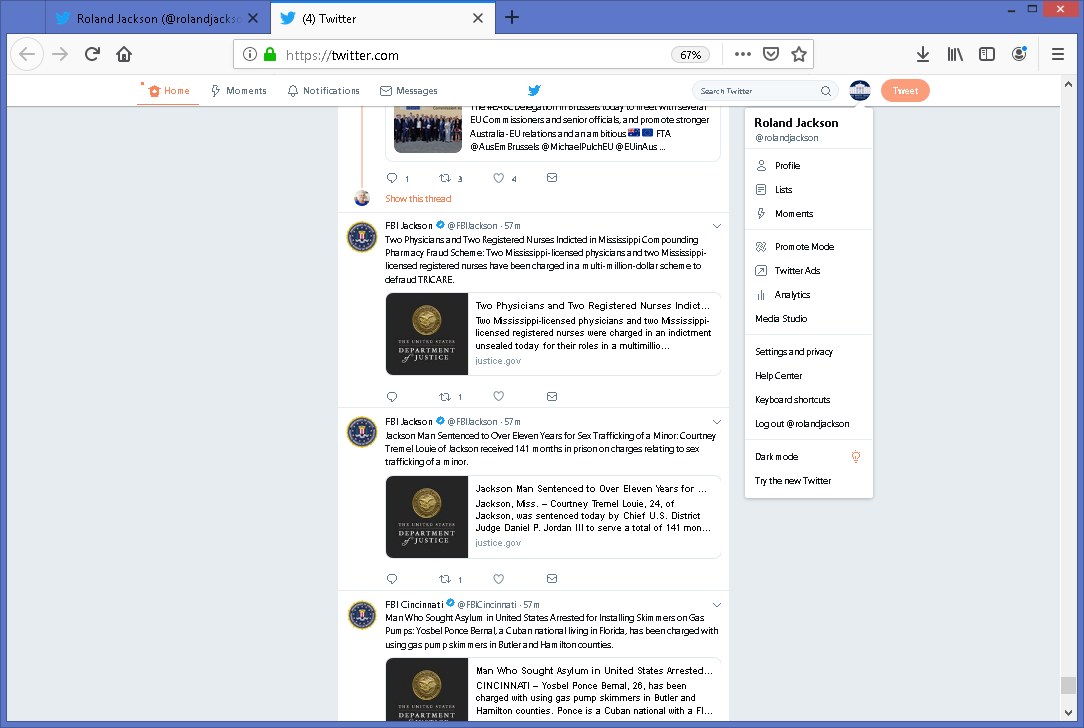Choose Try the new Twitter

[808, 481]
